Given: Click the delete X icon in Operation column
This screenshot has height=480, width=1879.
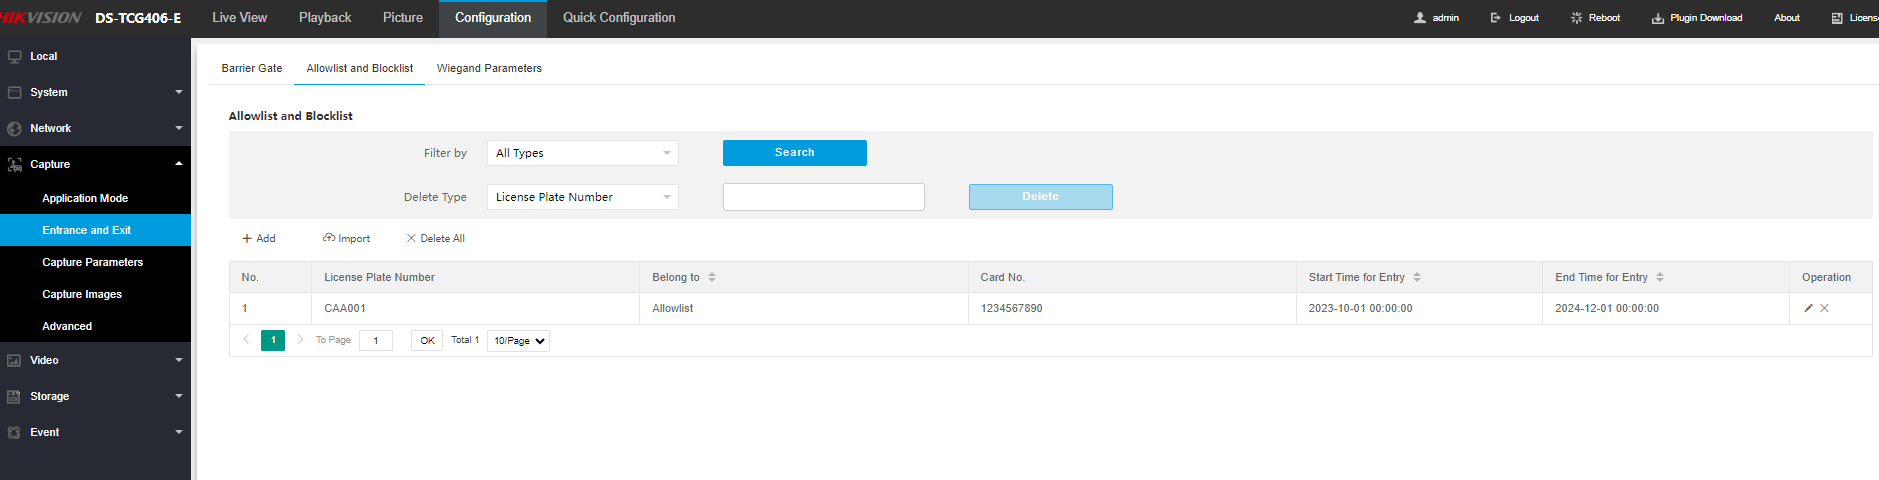Looking at the screenshot, I should (1825, 308).
